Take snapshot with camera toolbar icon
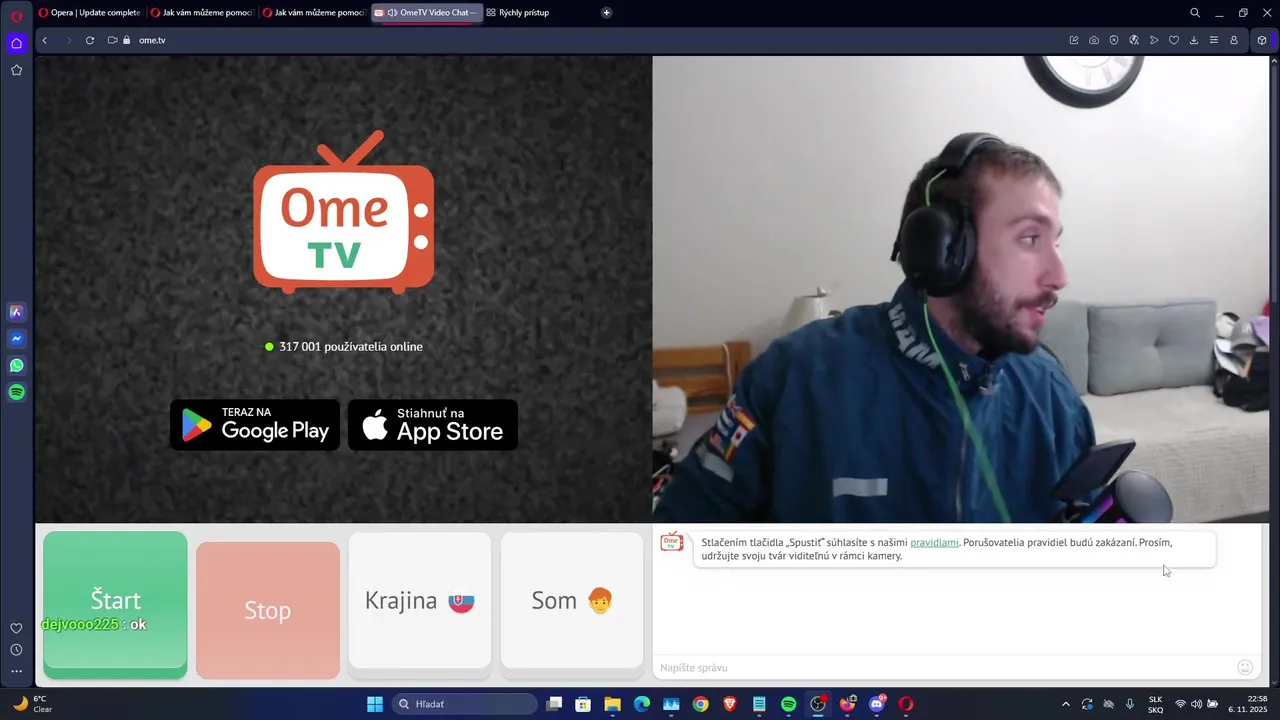This screenshot has width=1280, height=720. (1094, 40)
